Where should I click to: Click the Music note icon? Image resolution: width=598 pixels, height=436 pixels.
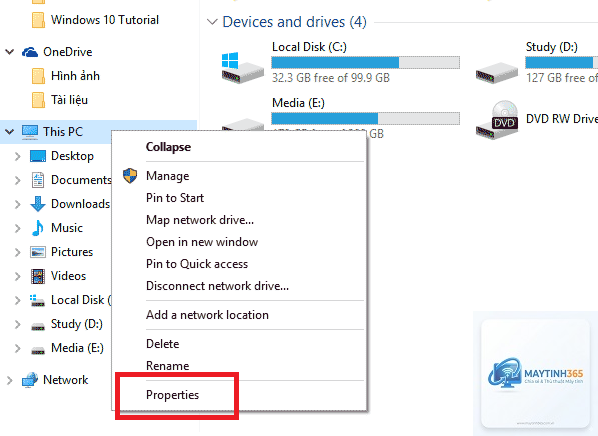[37, 228]
